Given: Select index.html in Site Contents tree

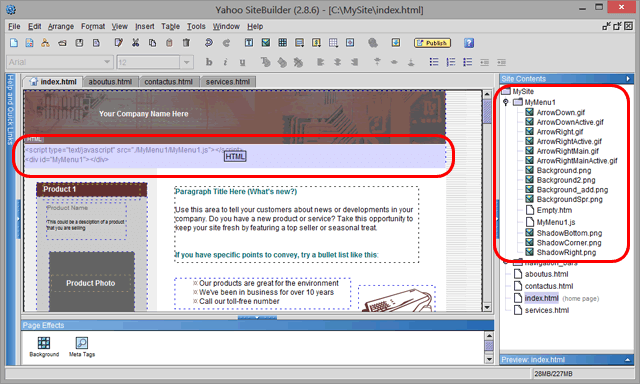Looking at the screenshot, I should 542,298.
